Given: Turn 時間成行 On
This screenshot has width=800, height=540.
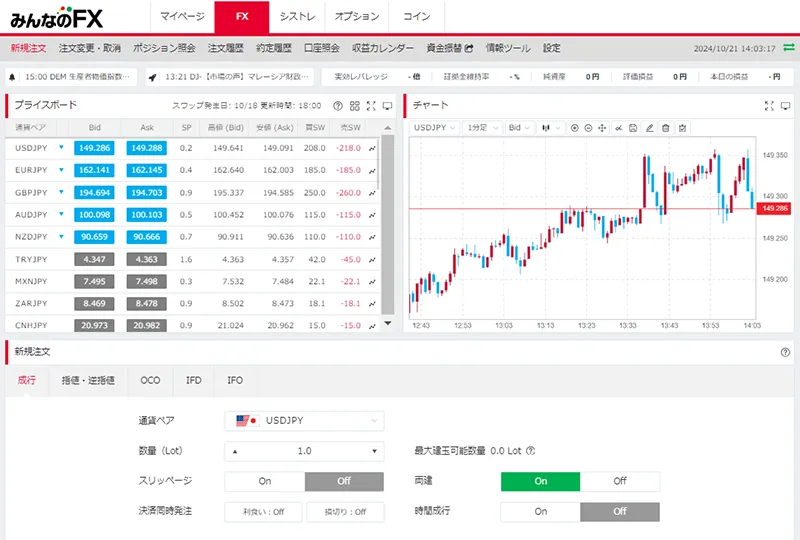Looking at the screenshot, I should coord(540,511).
